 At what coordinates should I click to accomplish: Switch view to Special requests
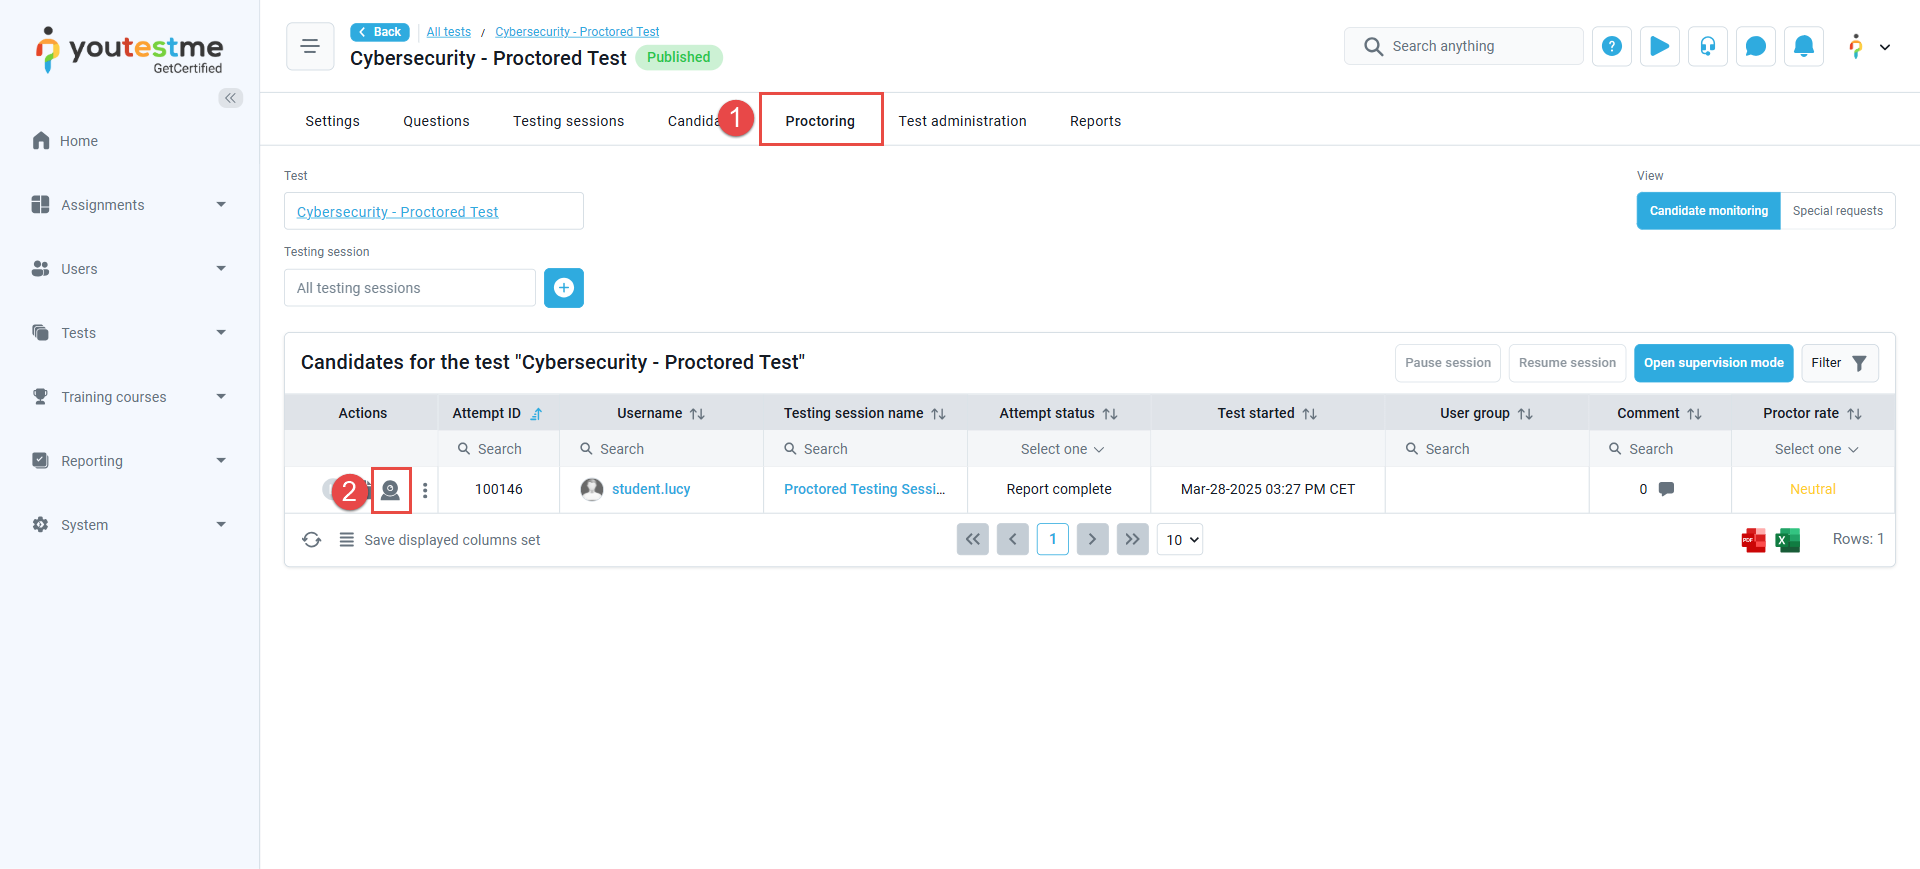[1837, 211]
